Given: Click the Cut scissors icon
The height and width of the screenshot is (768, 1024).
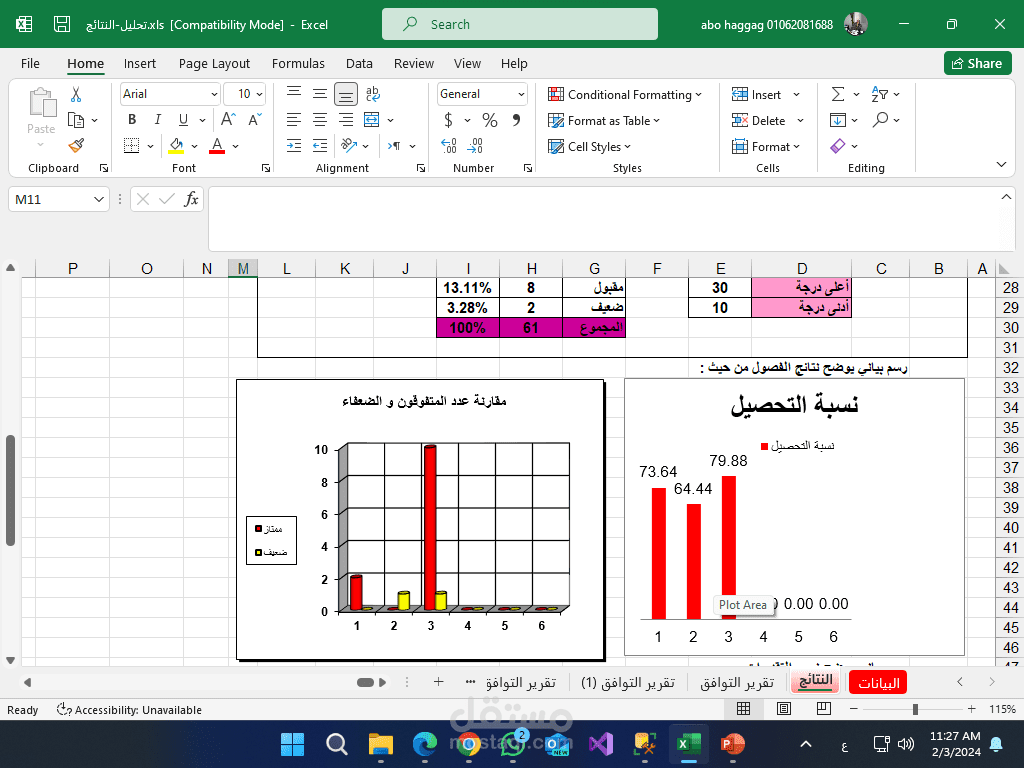Looking at the screenshot, I should pos(76,95).
